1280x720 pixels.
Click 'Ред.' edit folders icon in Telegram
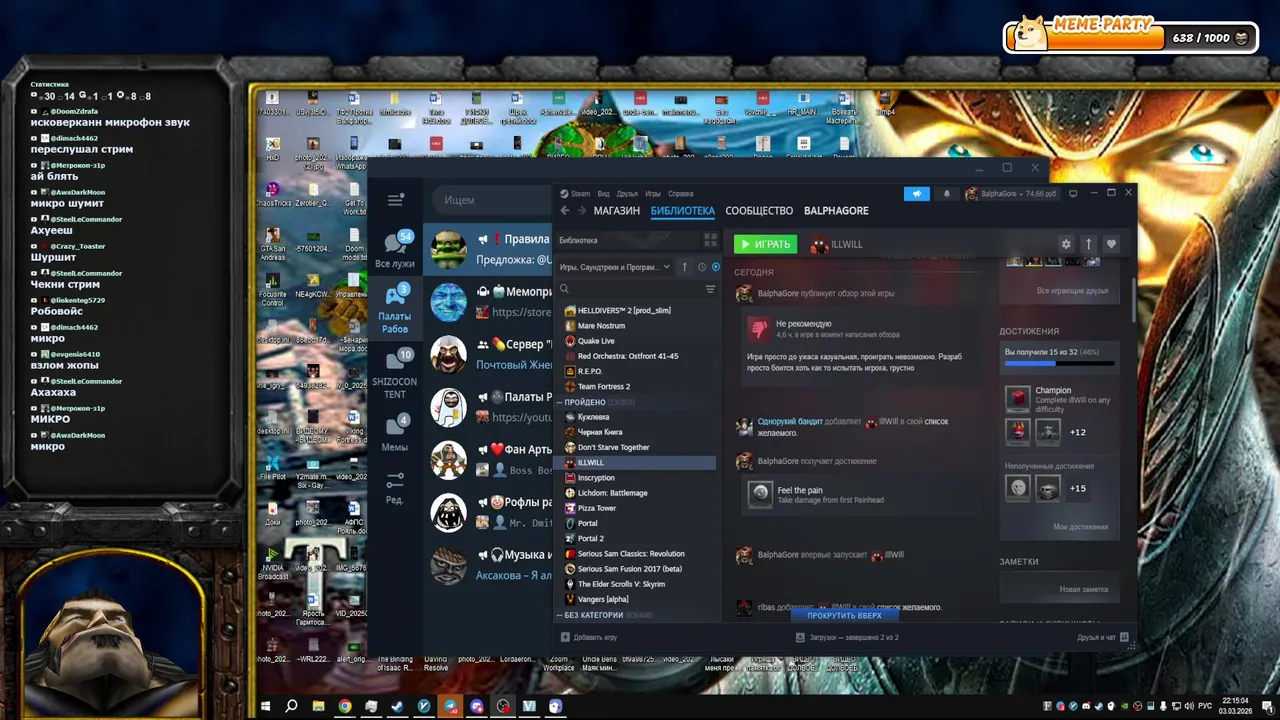click(395, 488)
